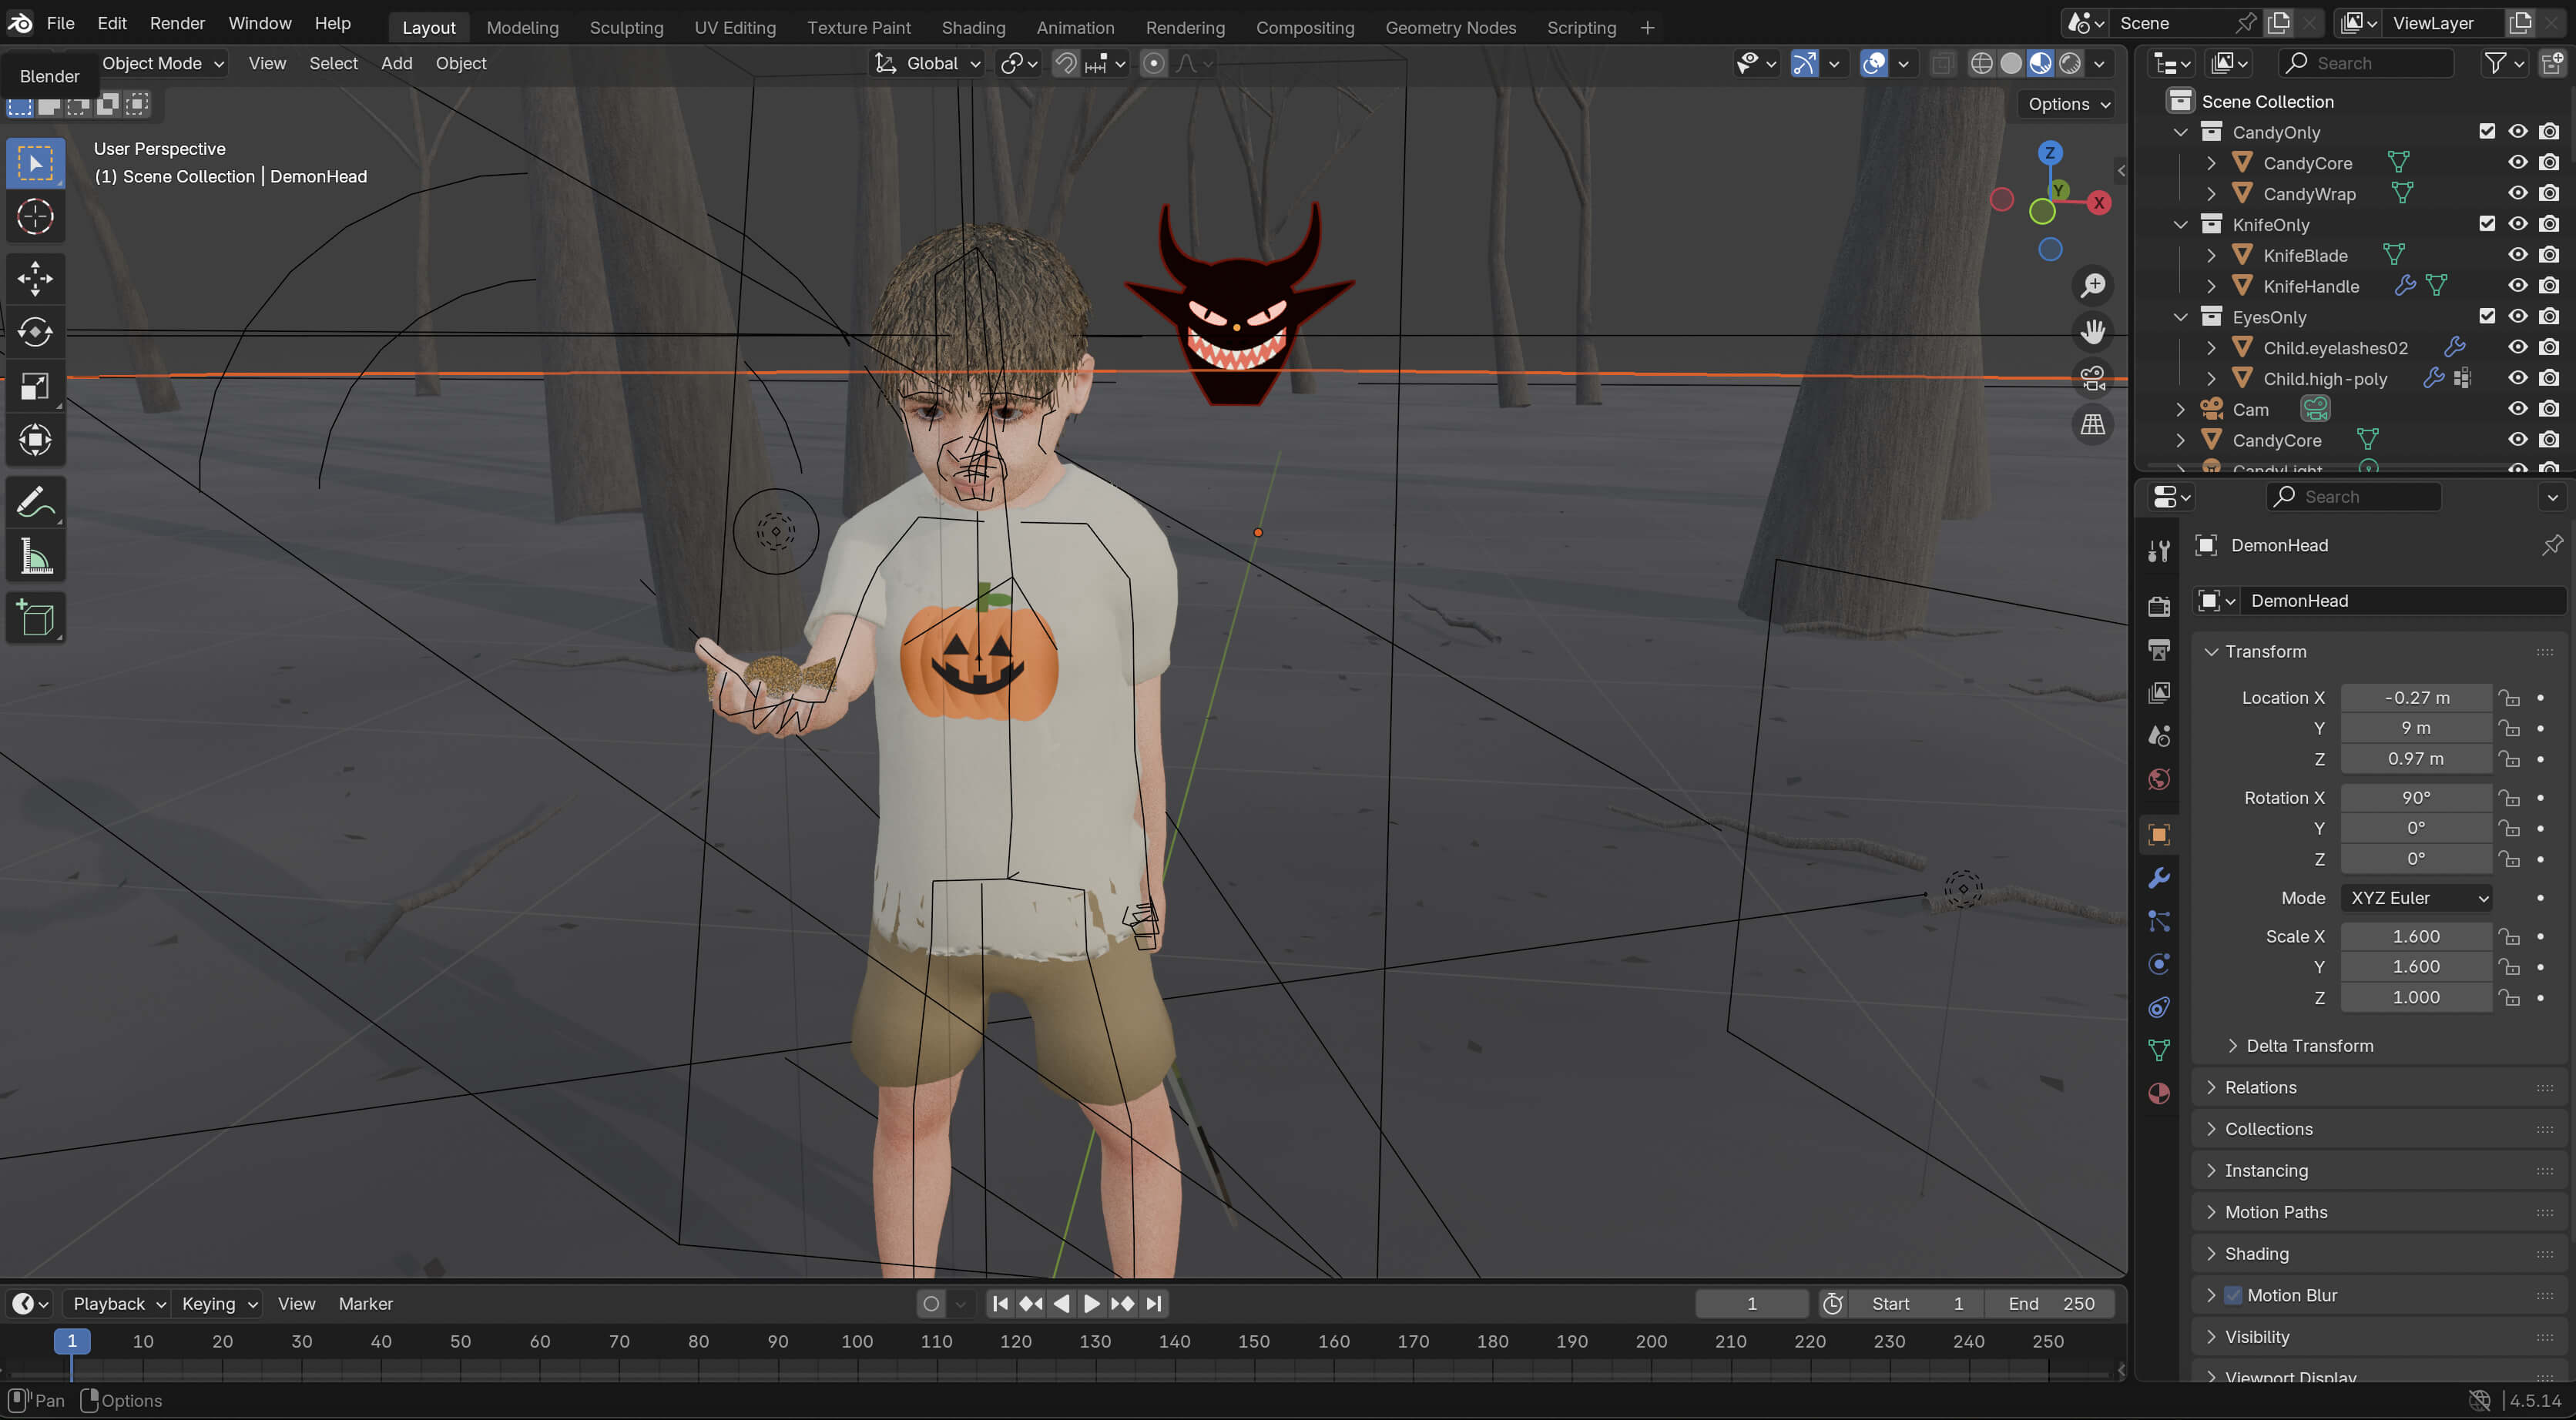Open the Material properties tab

tap(2159, 1093)
